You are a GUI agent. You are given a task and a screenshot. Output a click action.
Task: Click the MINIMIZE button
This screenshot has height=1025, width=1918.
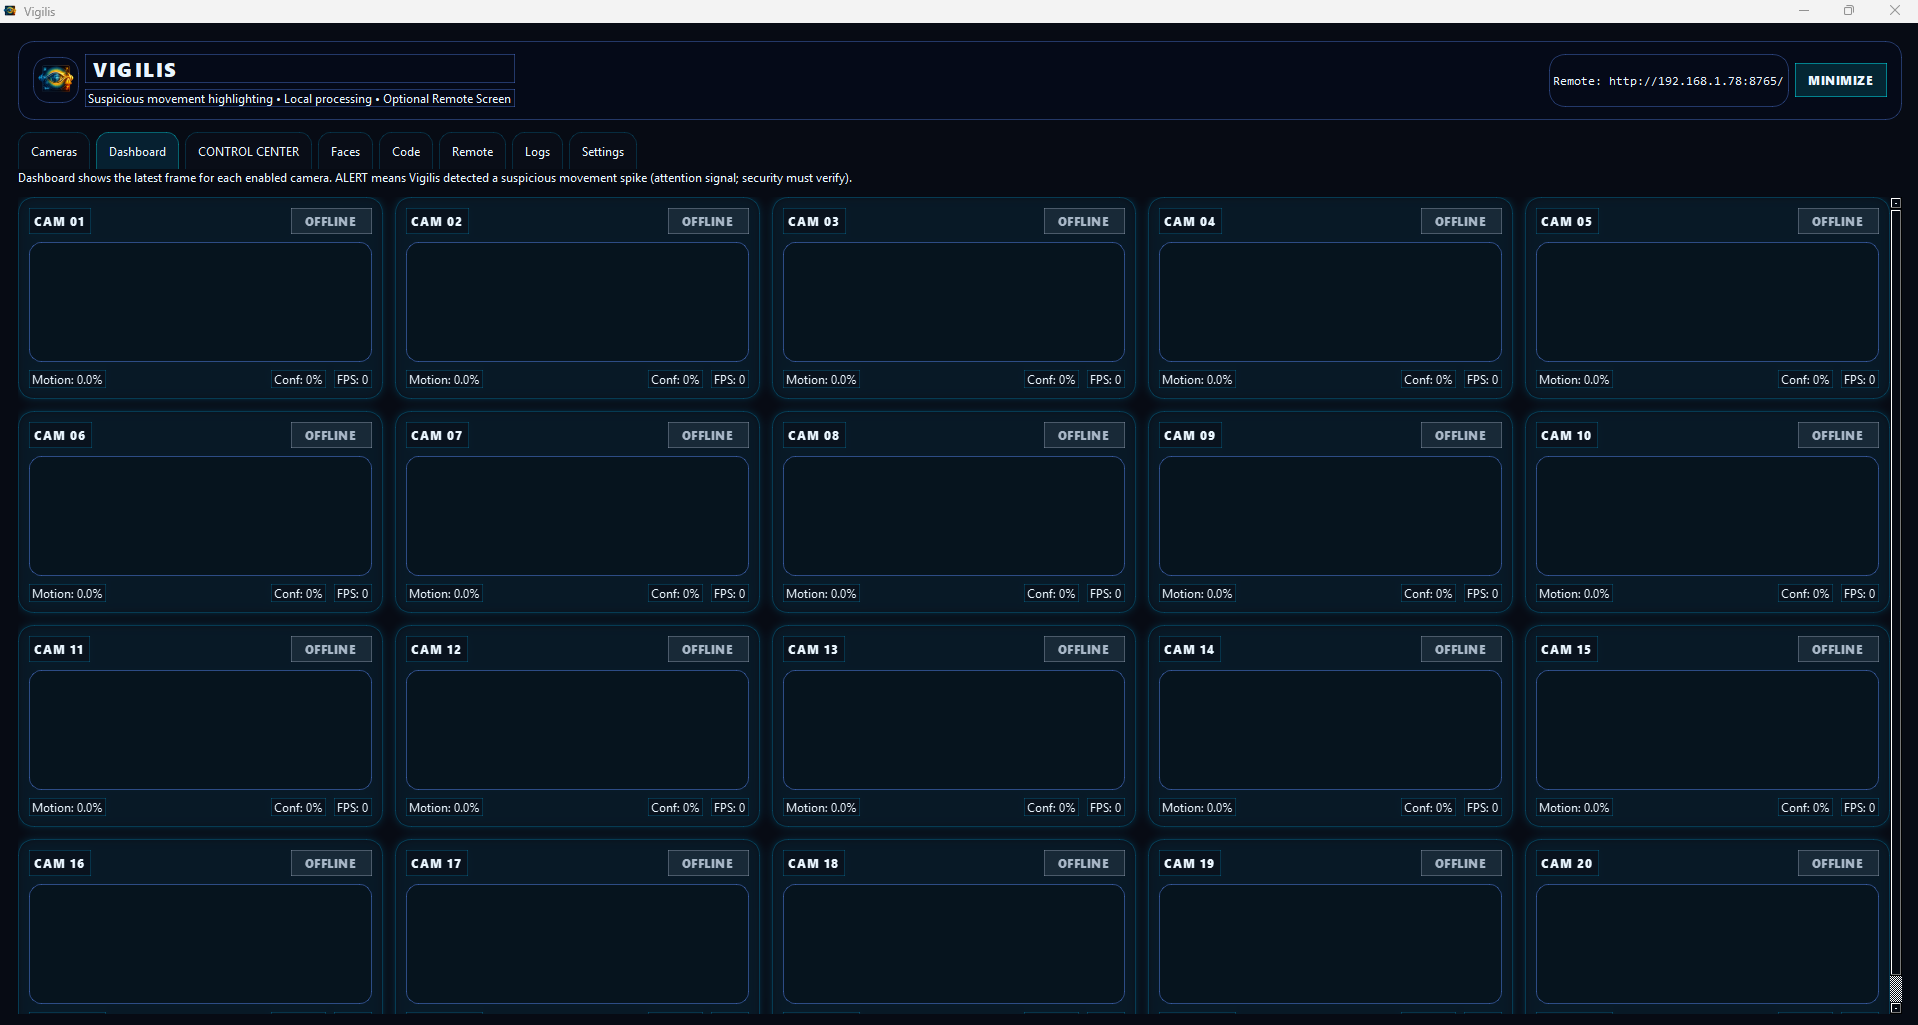pos(1839,80)
